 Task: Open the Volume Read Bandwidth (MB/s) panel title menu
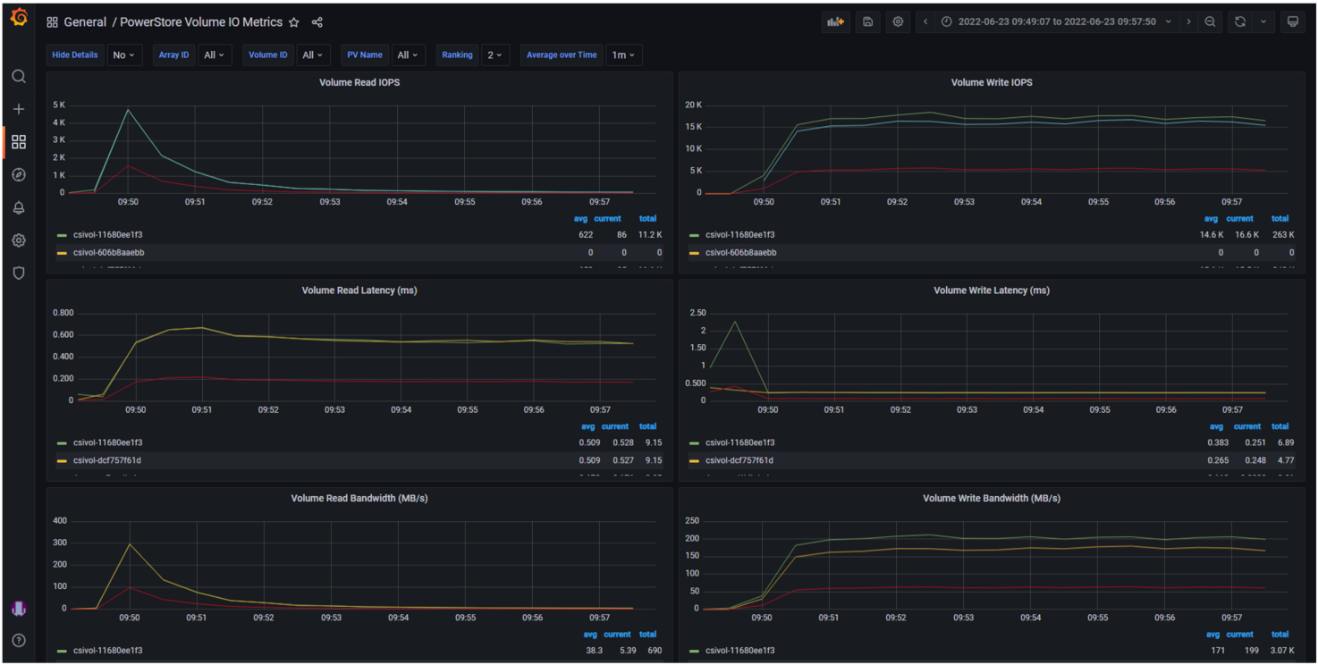click(x=359, y=498)
